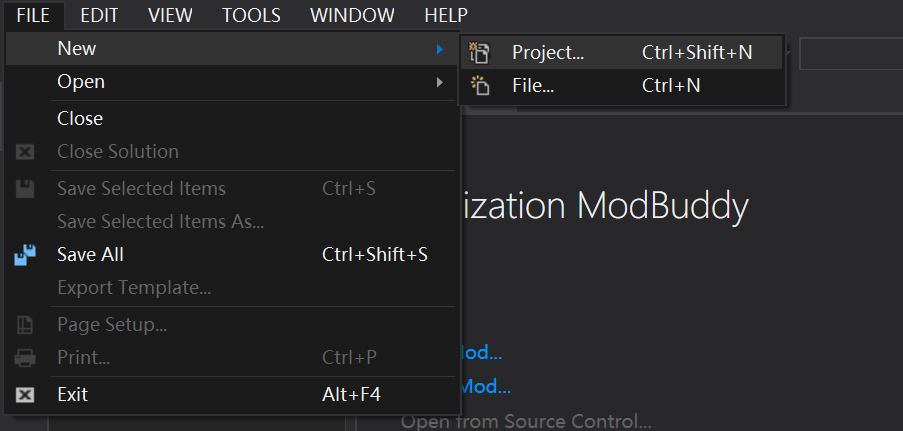The width and height of the screenshot is (903, 431).
Task: Click the Open from Source Control link
Action: click(526, 421)
